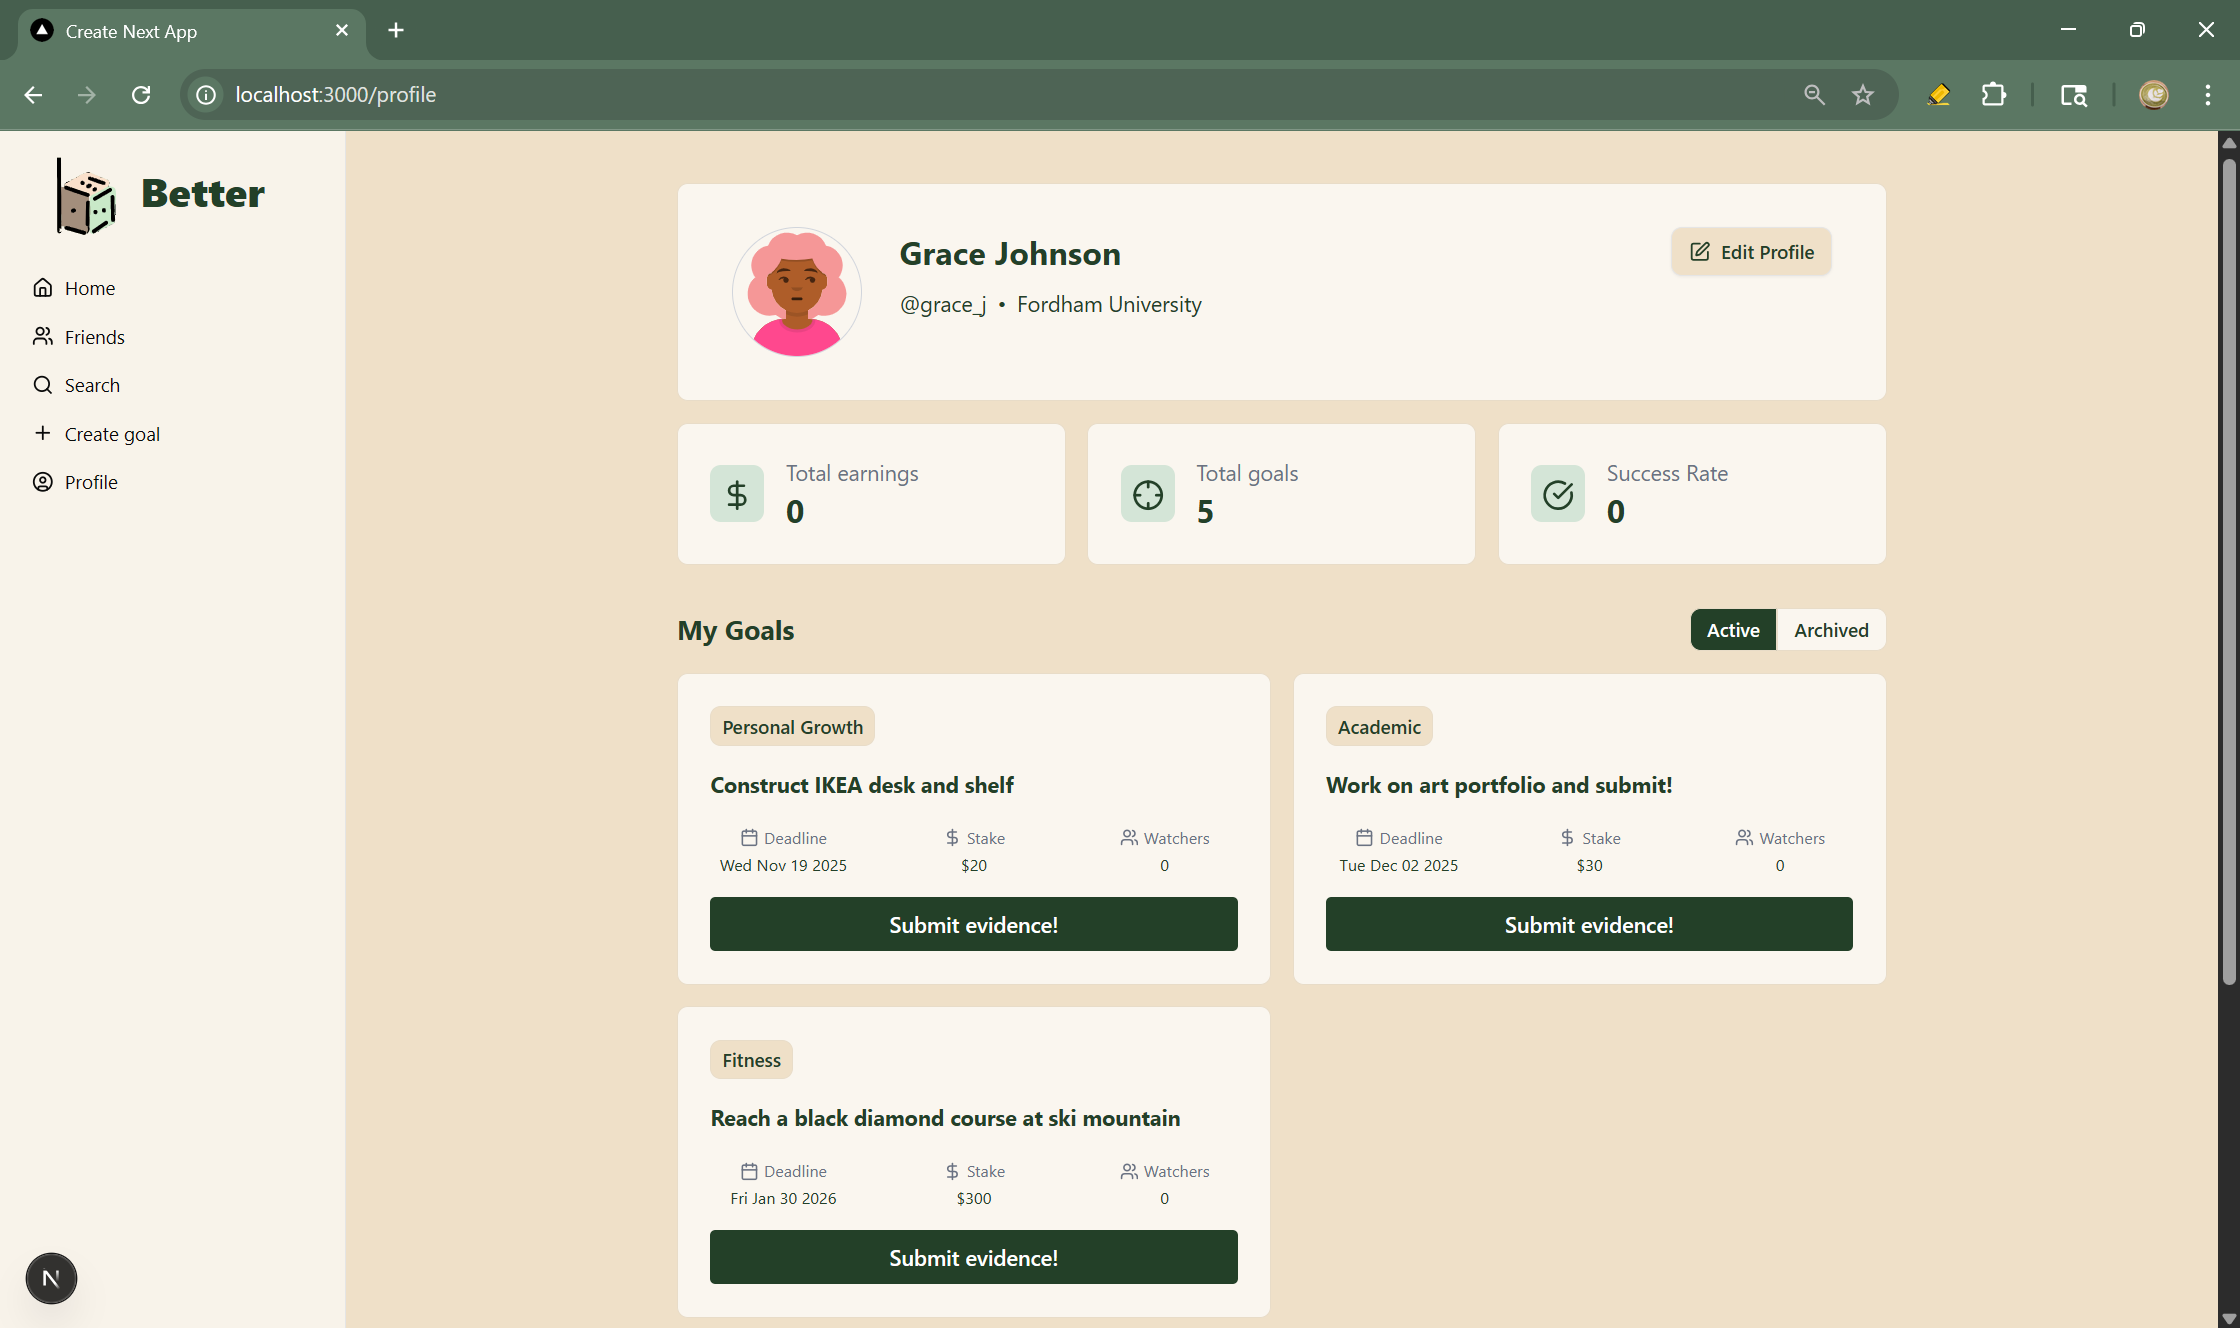Switch to Archived goals tab
Image resolution: width=2240 pixels, height=1328 pixels.
click(x=1830, y=630)
